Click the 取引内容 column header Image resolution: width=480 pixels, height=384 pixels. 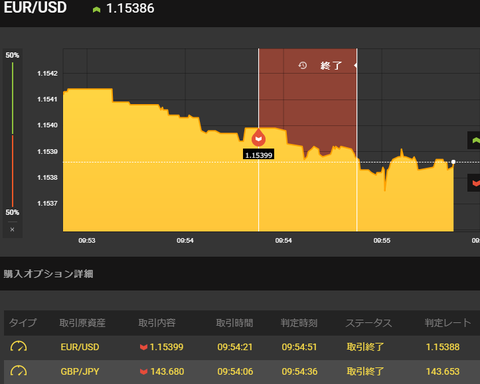(157, 323)
